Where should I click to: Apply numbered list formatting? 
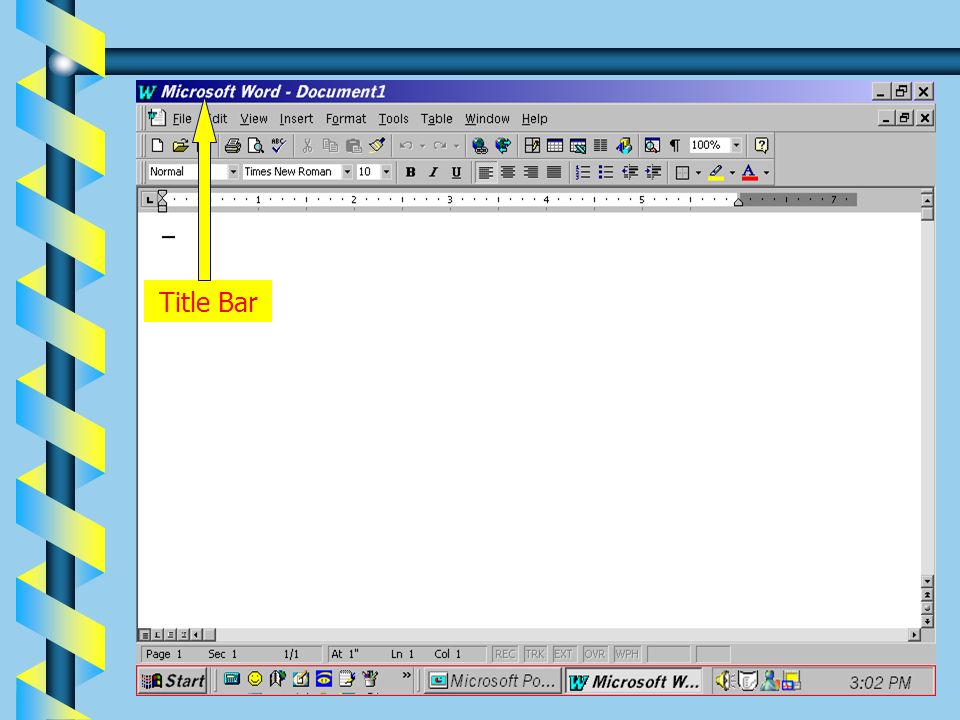tap(583, 173)
